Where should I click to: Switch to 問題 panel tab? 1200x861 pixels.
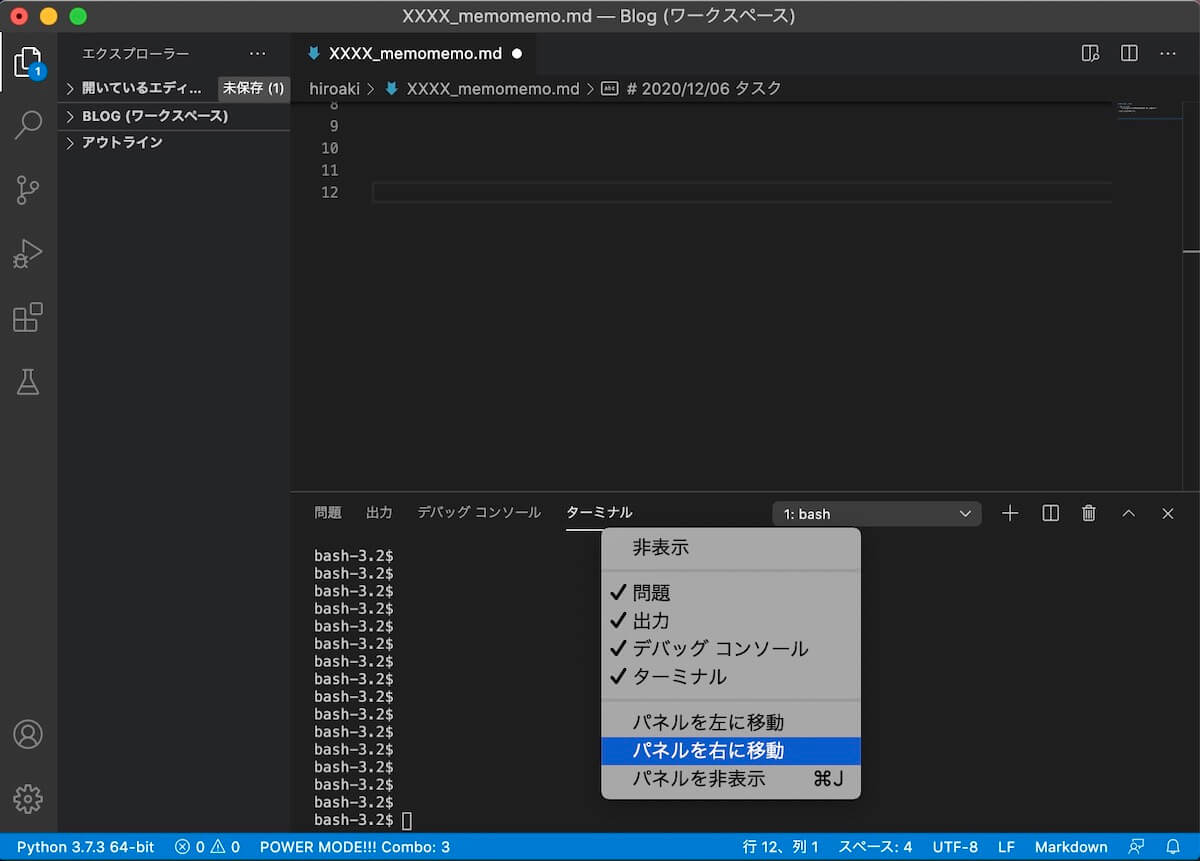click(x=328, y=513)
